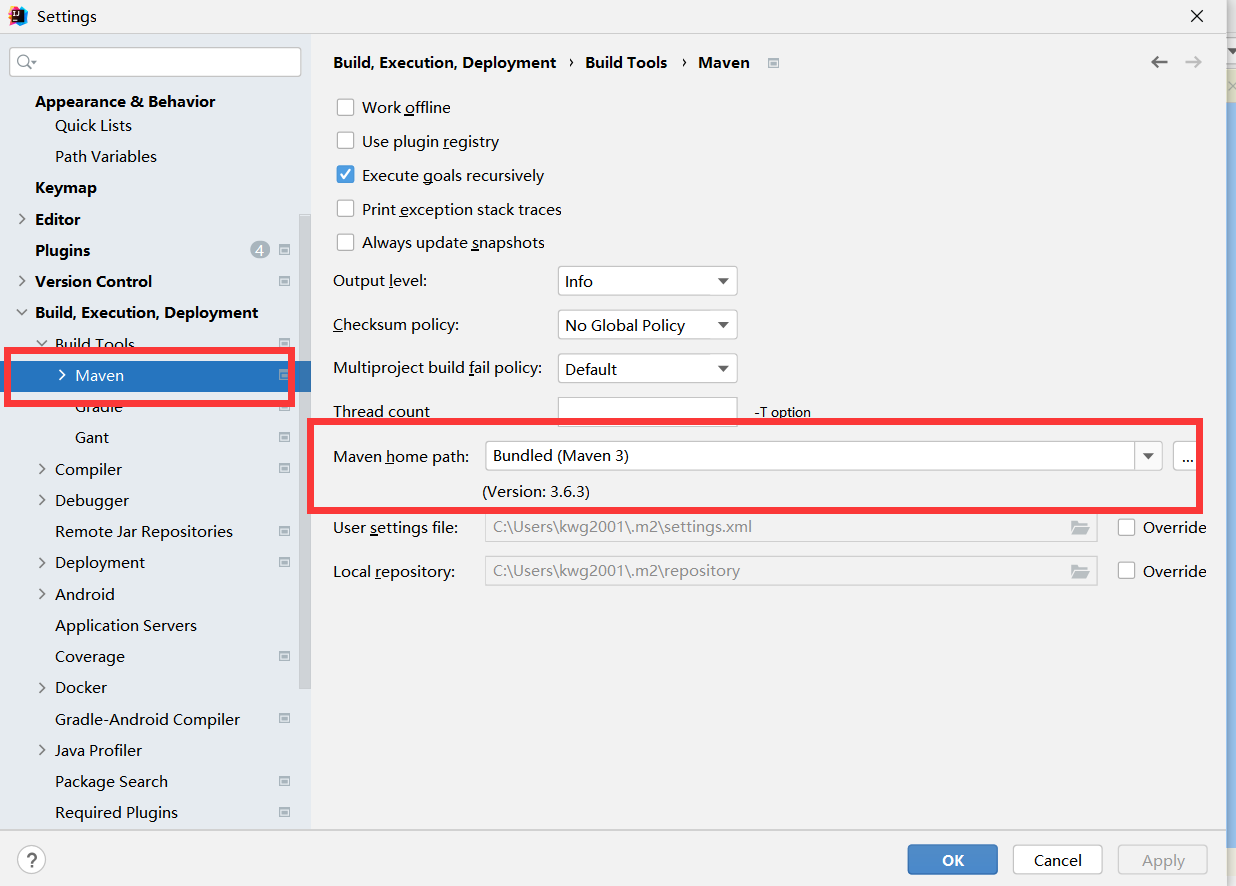
Task: Click Build Tools in breadcrumb
Action: tap(626, 62)
